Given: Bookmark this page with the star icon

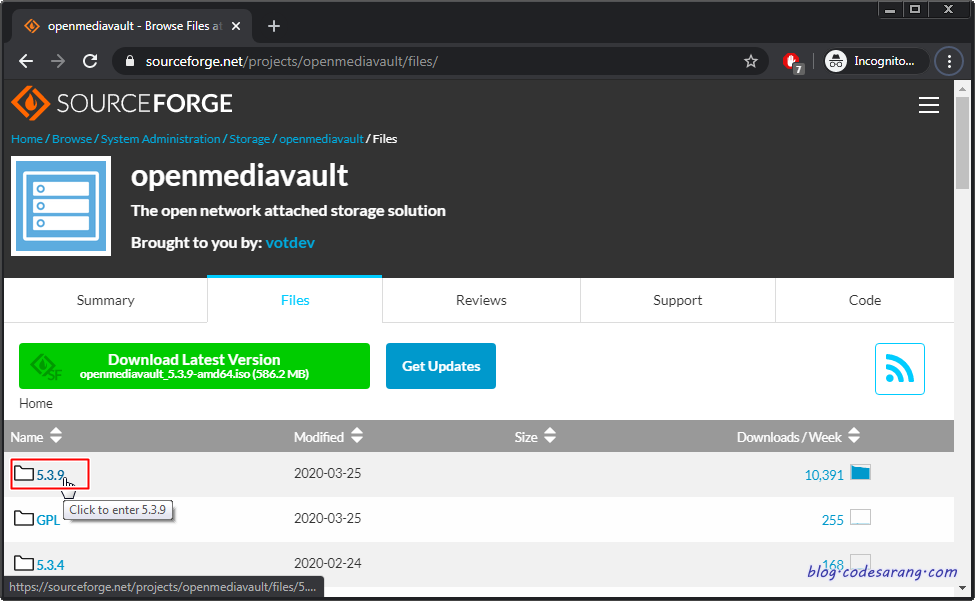Looking at the screenshot, I should (751, 61).
